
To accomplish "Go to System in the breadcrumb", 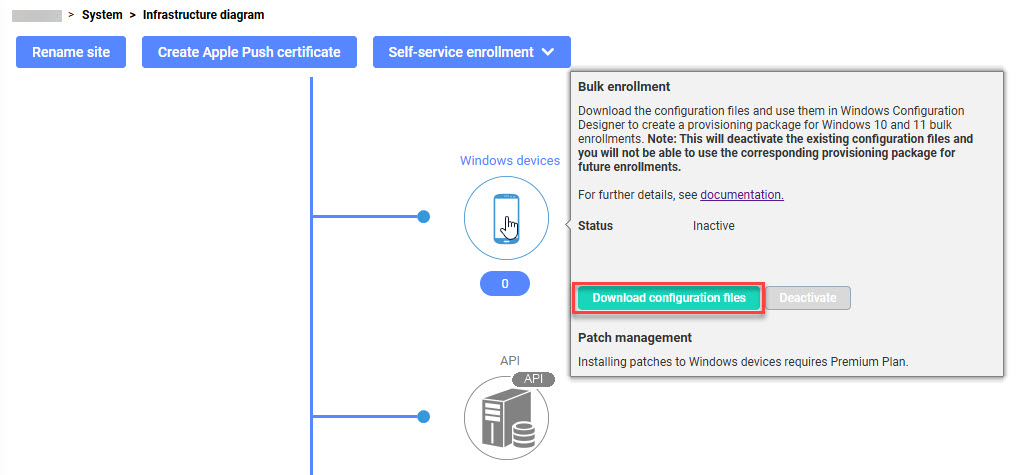I will coord(102,15).
